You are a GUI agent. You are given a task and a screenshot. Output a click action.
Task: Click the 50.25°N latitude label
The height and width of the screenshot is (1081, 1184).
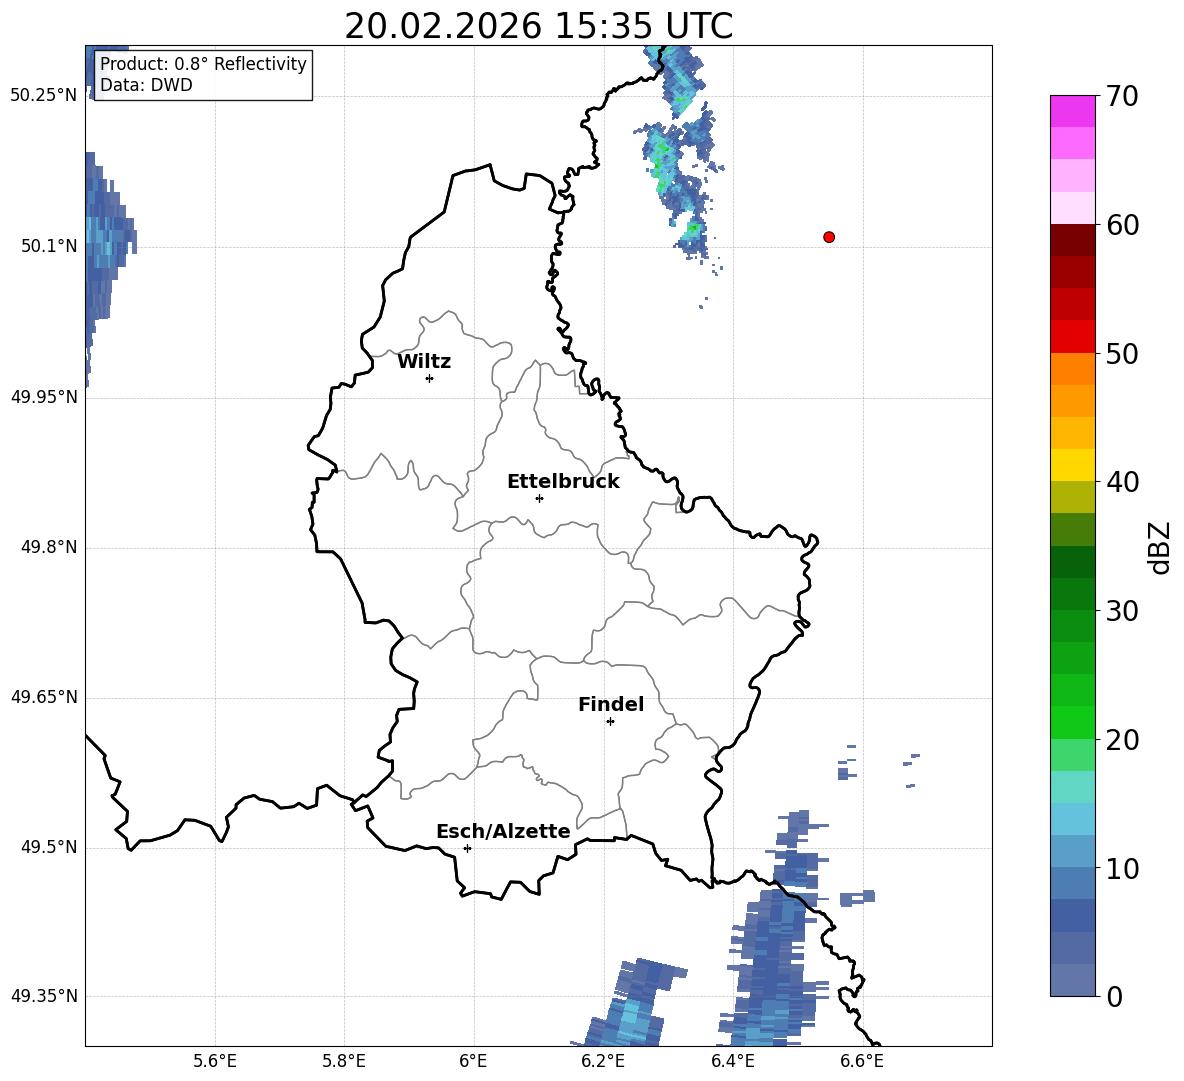tap(44, 95)
